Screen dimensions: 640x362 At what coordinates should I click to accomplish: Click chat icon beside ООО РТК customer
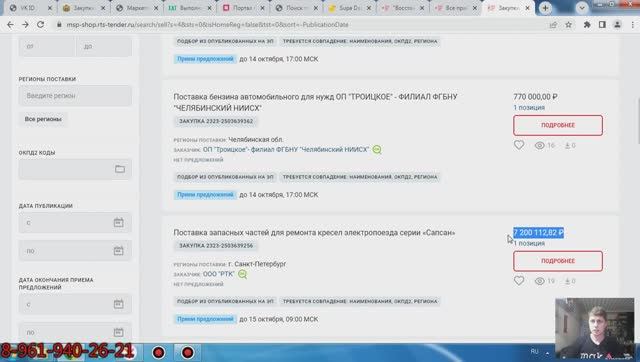tap(242, 274)
